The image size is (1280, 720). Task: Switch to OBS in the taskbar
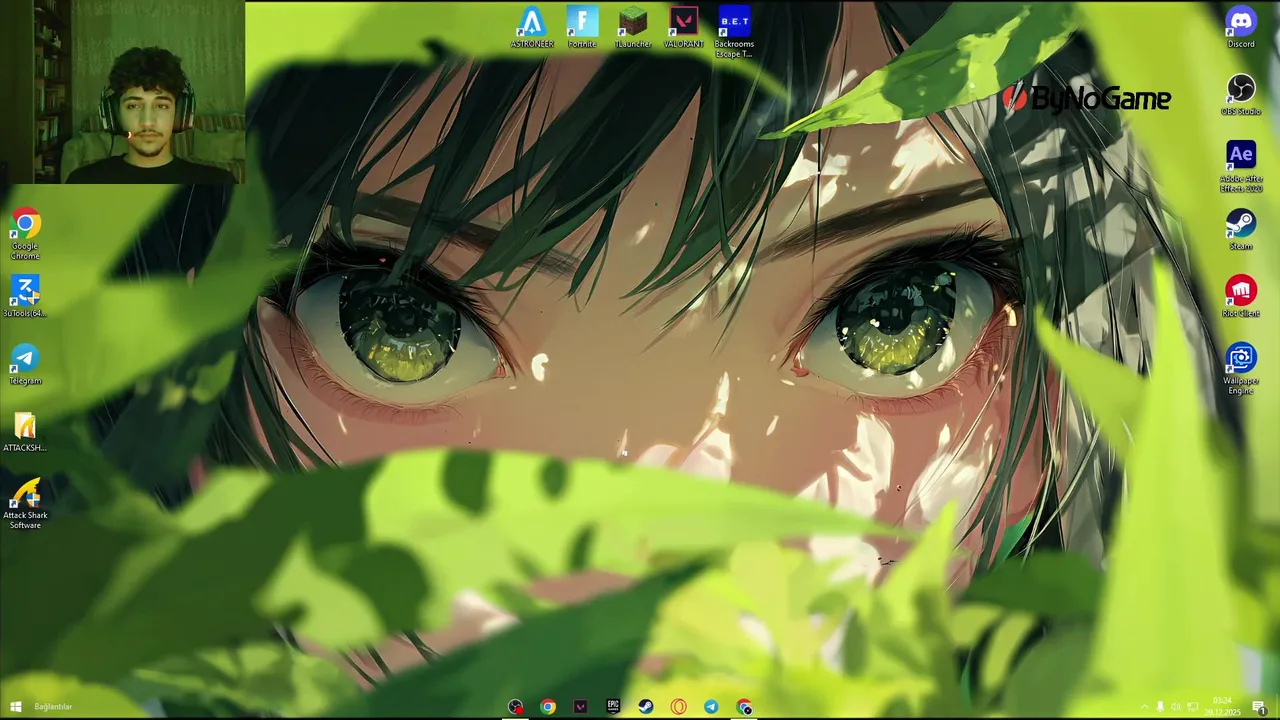[x=515, y=707]
